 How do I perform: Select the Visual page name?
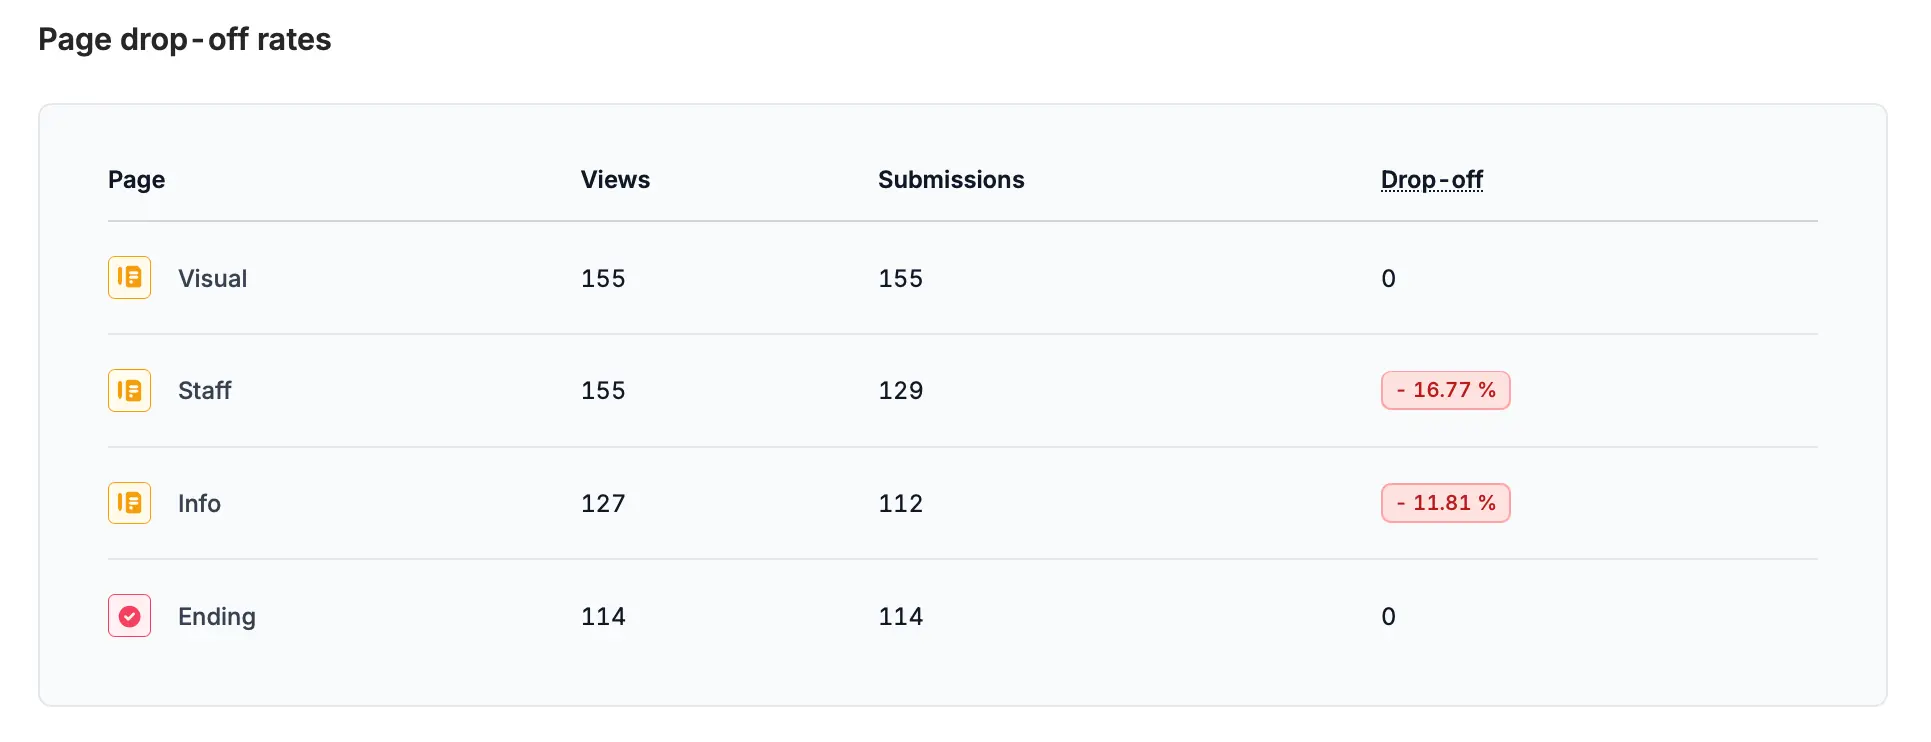pos(212,279)
